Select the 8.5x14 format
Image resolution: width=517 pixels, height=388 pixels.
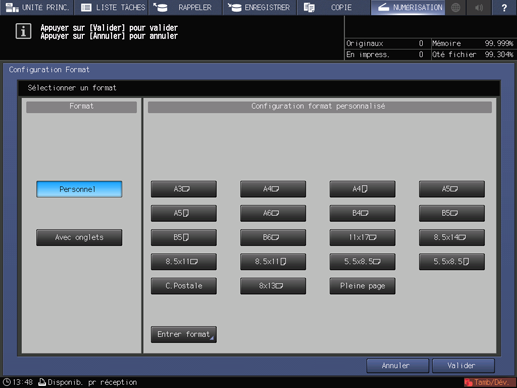452,237
